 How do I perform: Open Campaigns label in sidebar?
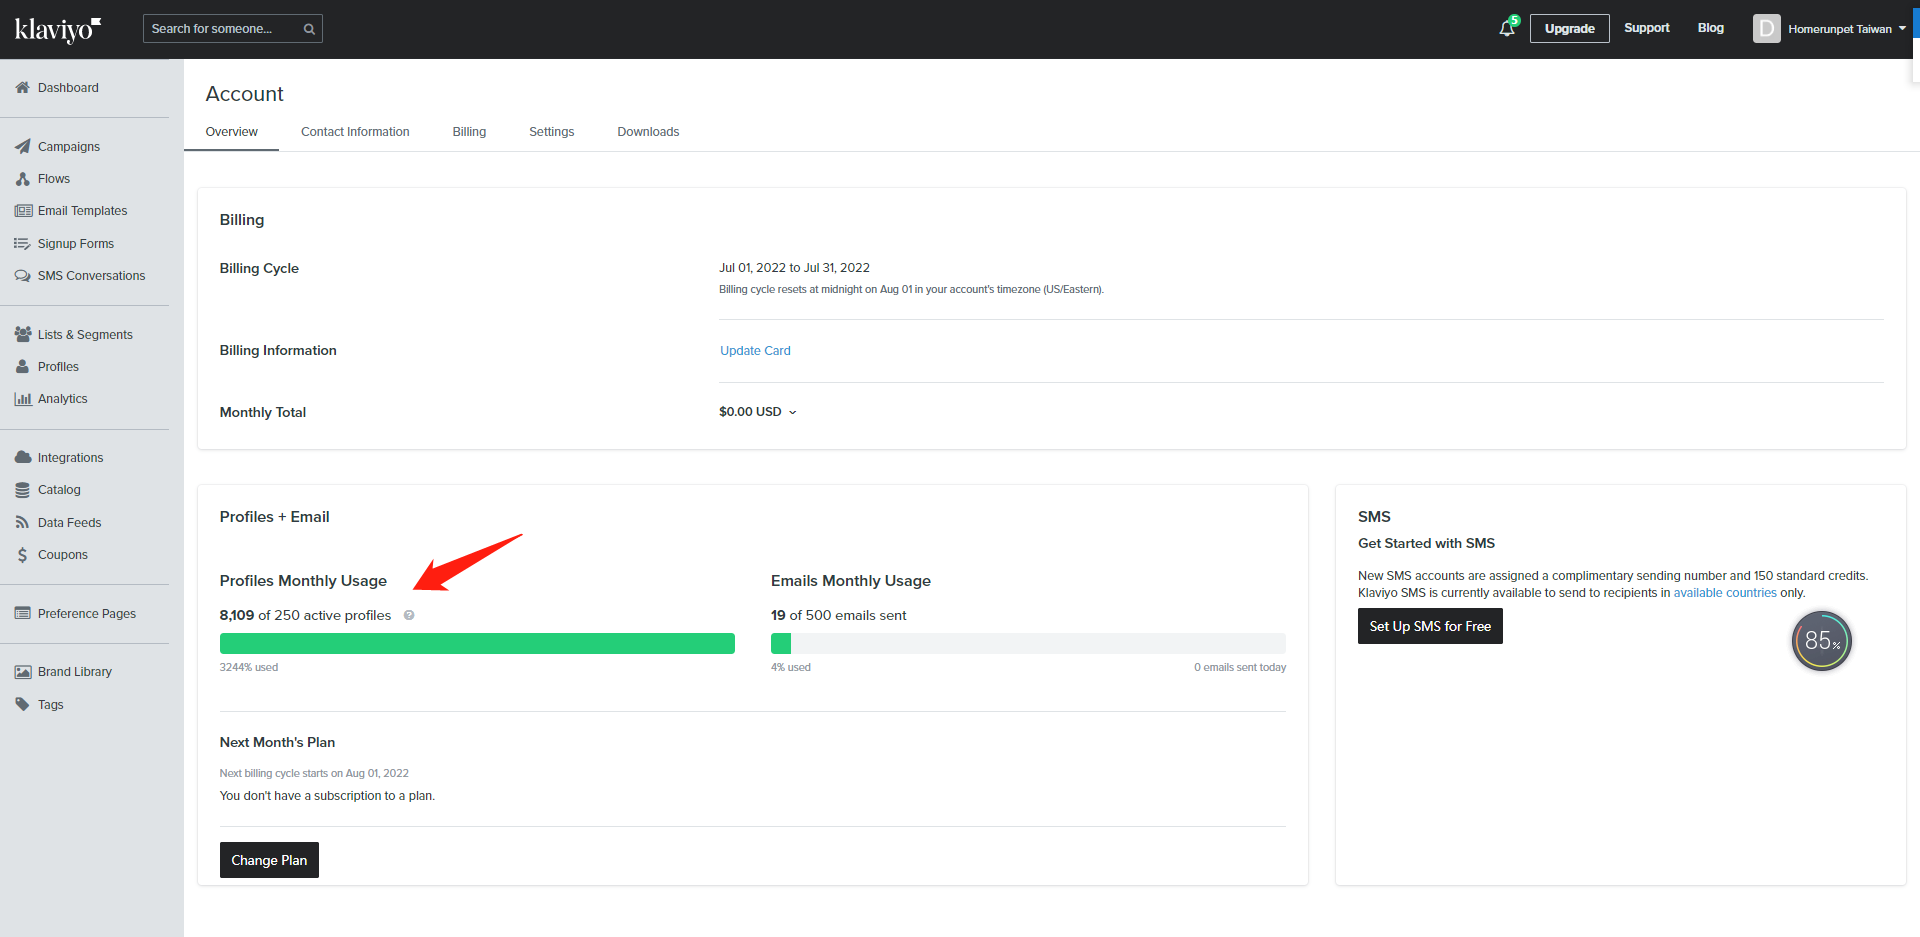pyautogui.click(x=69, y=147)
